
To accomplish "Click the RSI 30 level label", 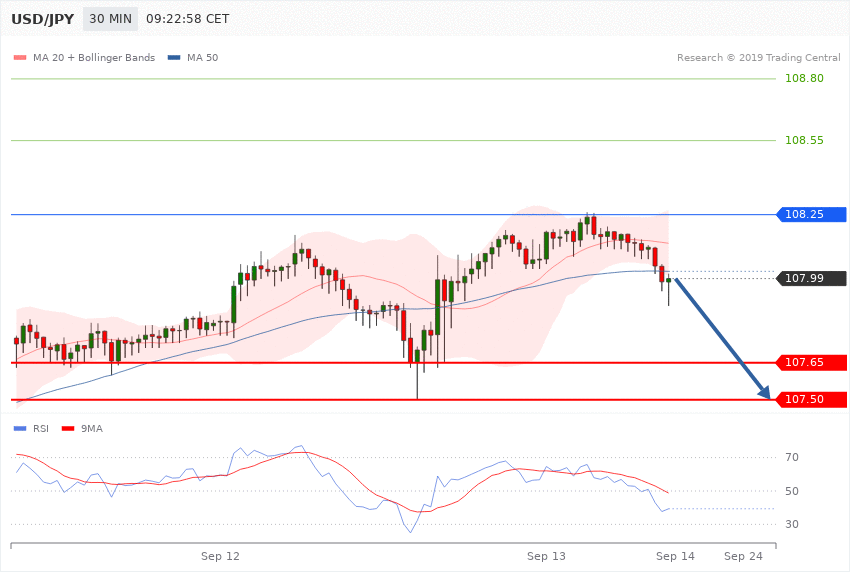I will point(792,525).
